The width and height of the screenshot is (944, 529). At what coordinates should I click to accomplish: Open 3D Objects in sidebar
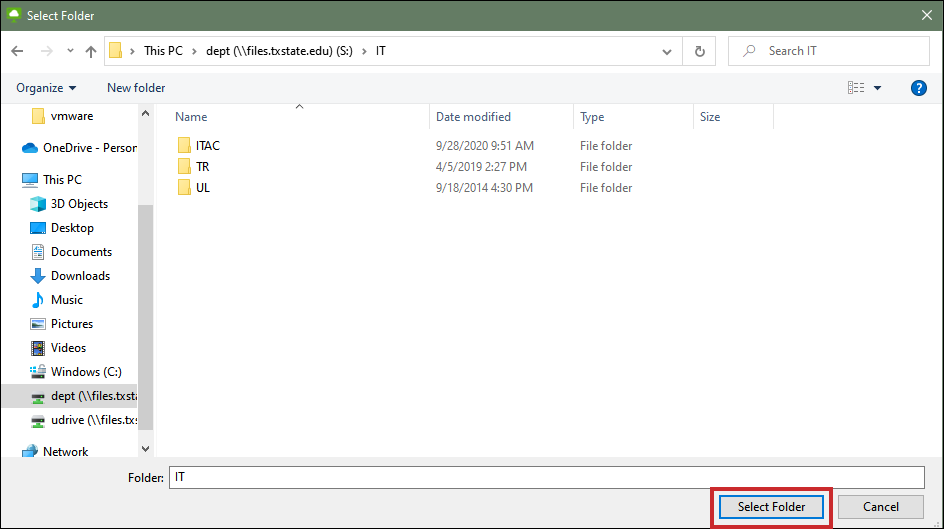[x=79, y=204]
